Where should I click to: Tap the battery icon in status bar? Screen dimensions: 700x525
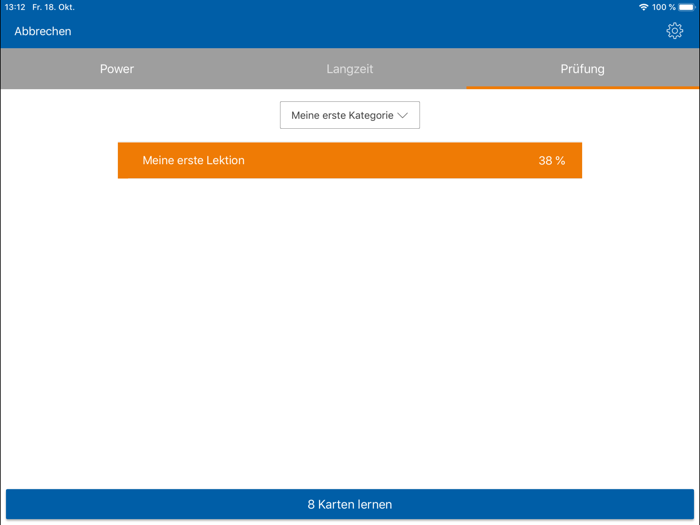687,7
